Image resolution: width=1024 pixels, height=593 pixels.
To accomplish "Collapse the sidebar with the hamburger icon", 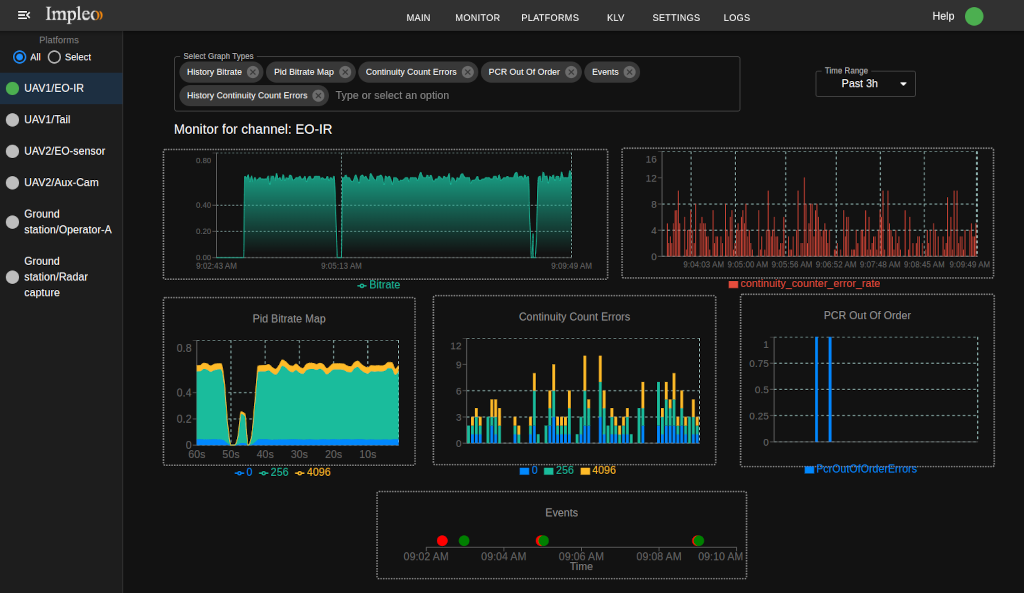I will tap(24, 15).
